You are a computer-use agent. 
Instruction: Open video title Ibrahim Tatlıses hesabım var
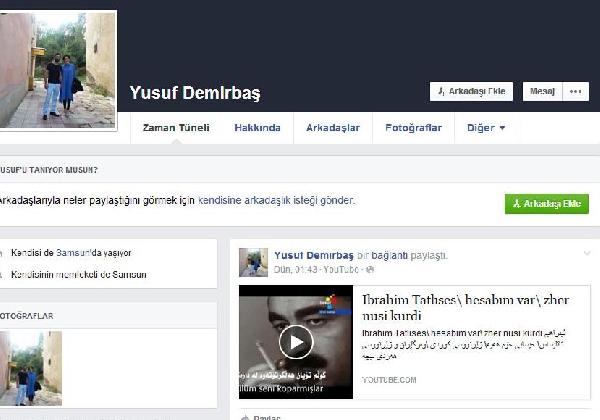[465, 308]
